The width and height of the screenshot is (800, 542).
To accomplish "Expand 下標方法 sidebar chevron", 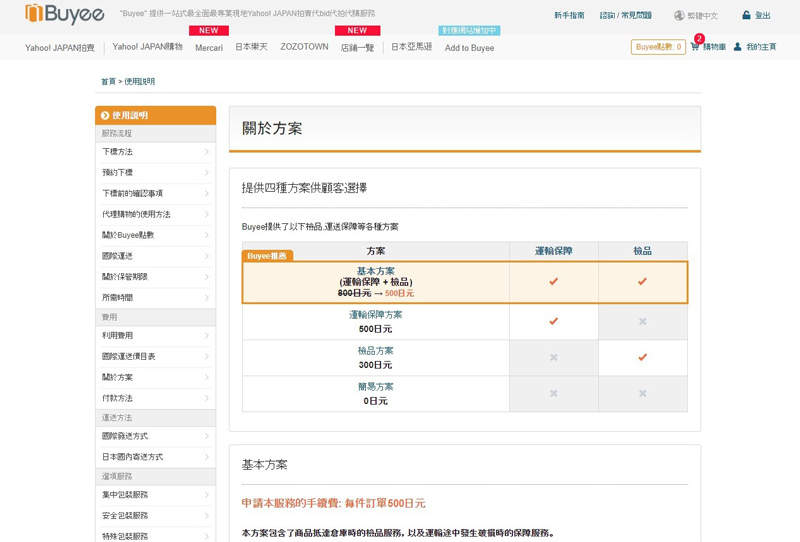I will (206, 152).
